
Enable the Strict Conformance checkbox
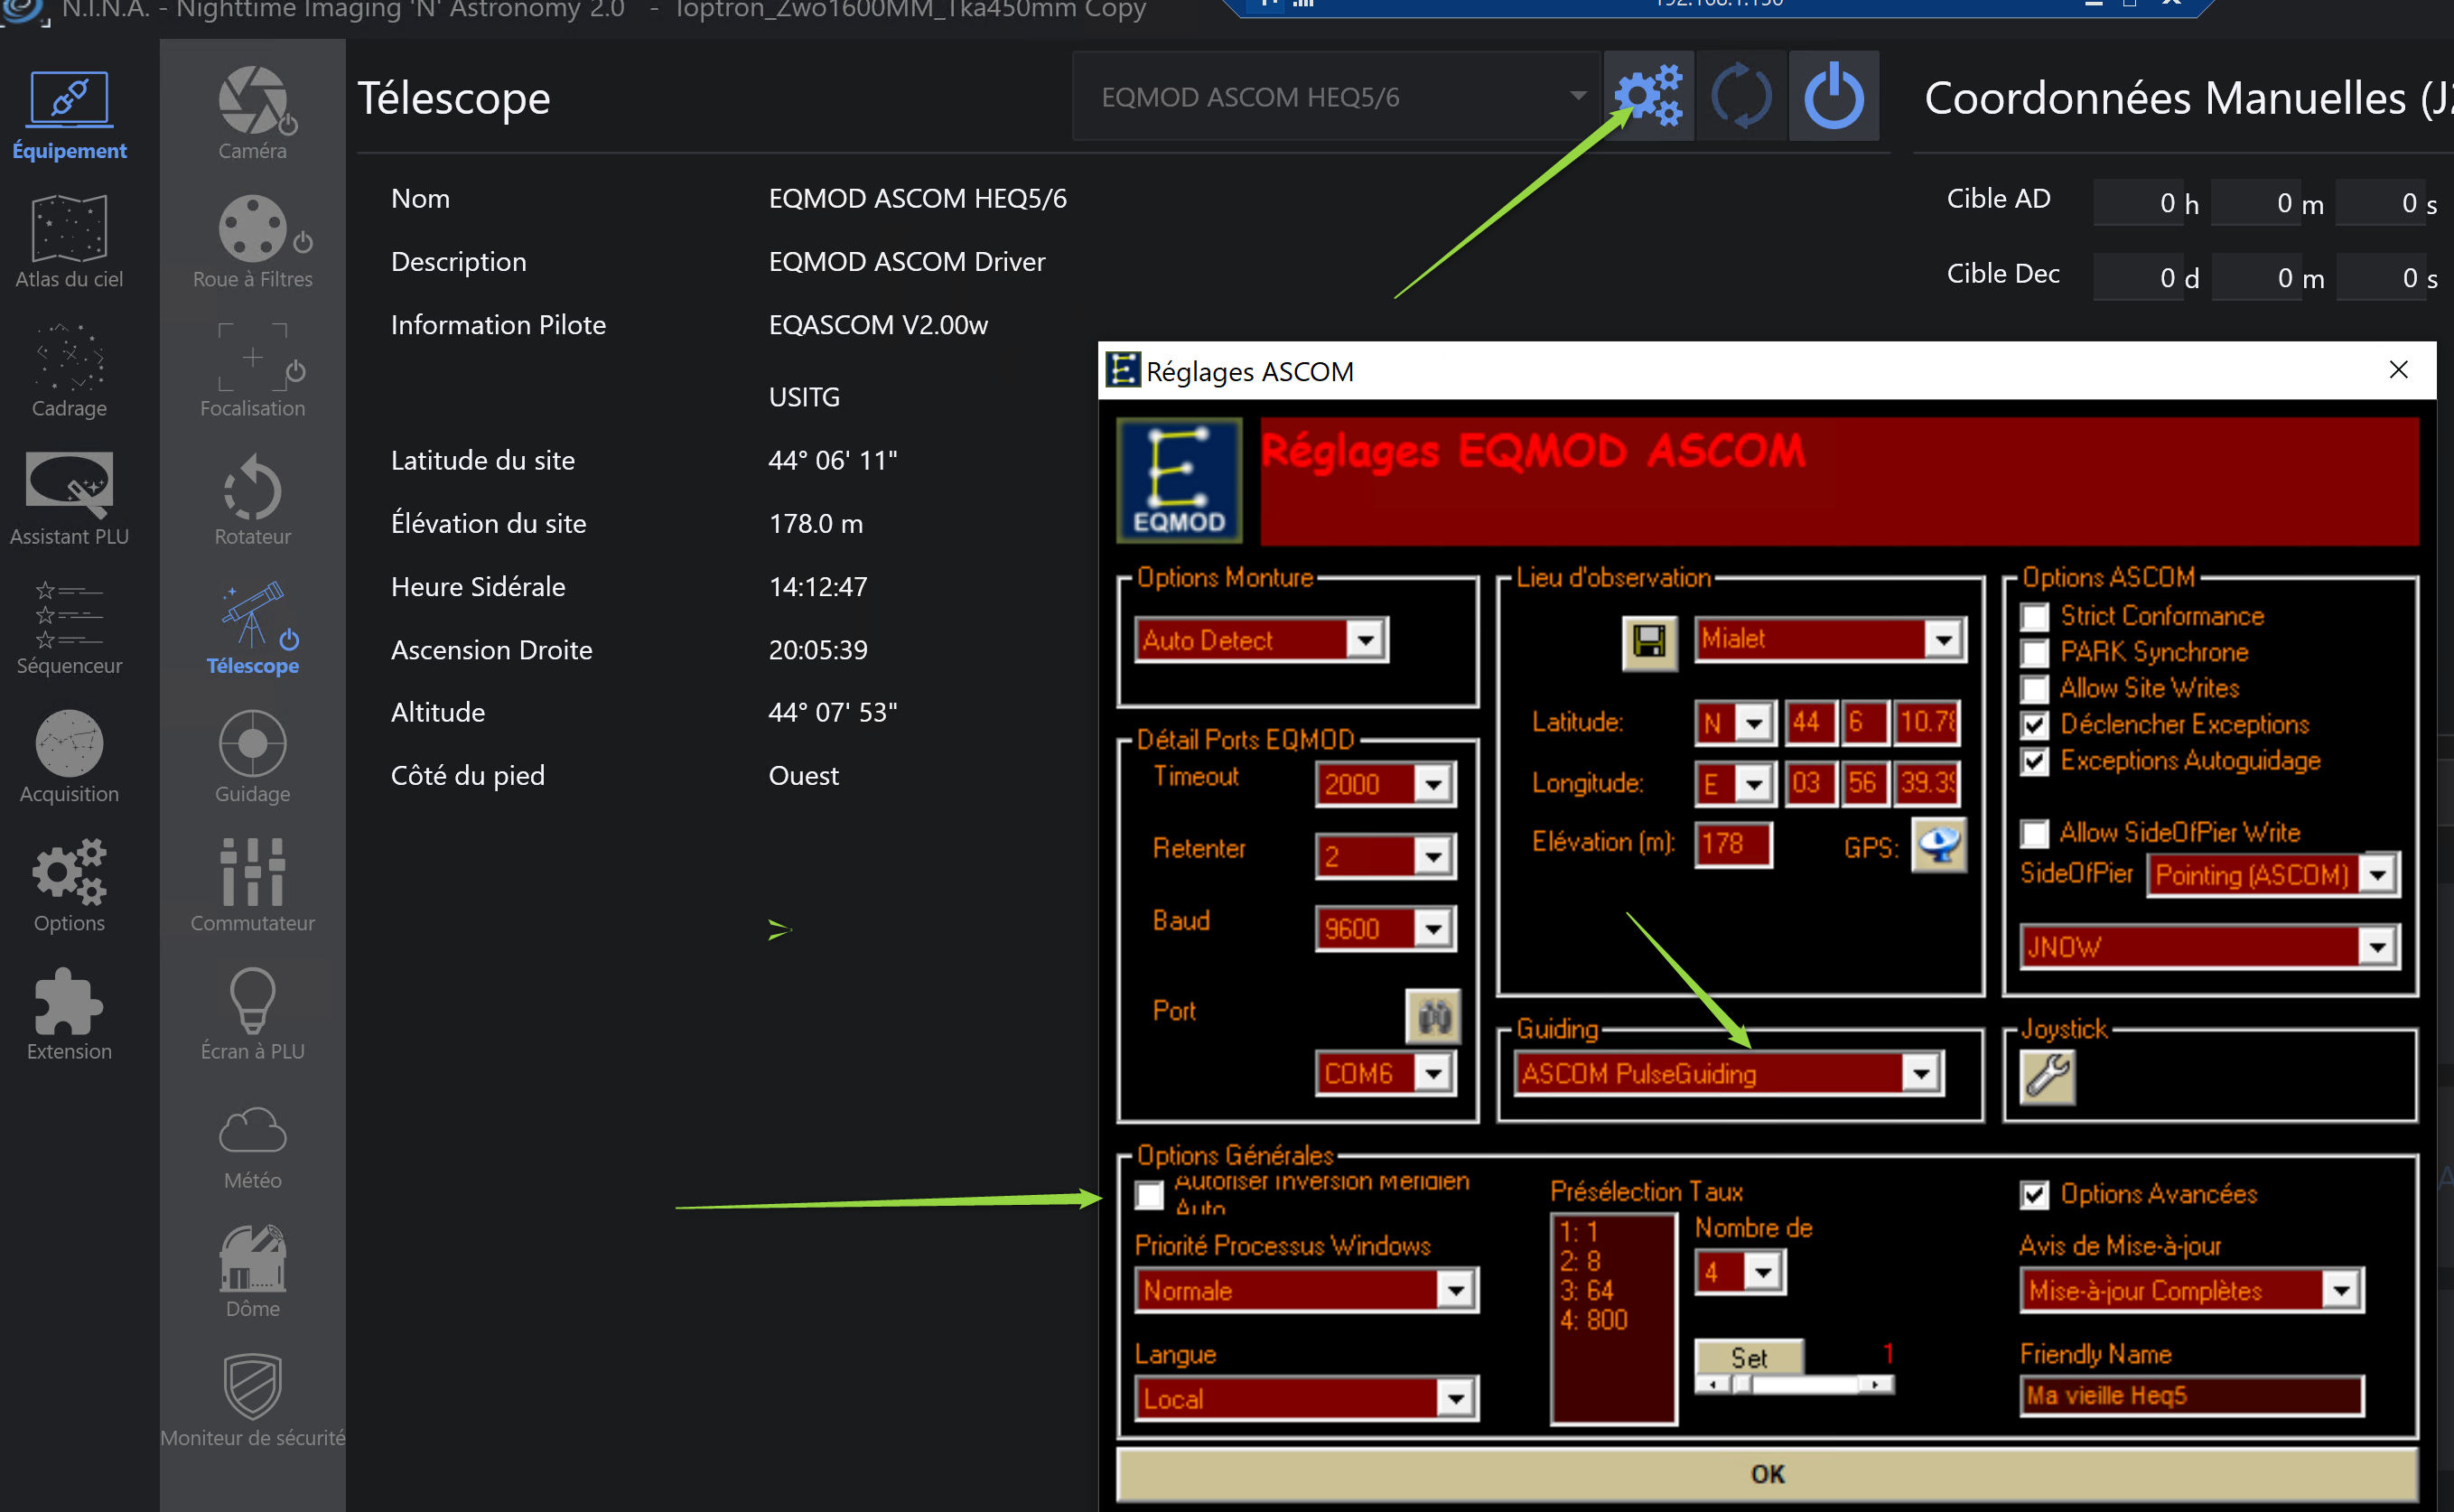tap(2034, 616)
